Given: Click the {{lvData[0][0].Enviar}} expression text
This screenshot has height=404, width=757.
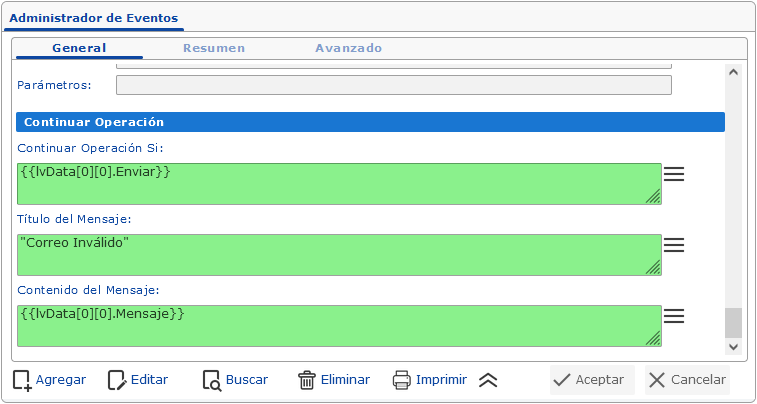Looking at the screenshot, I should (x=96, y=171).
